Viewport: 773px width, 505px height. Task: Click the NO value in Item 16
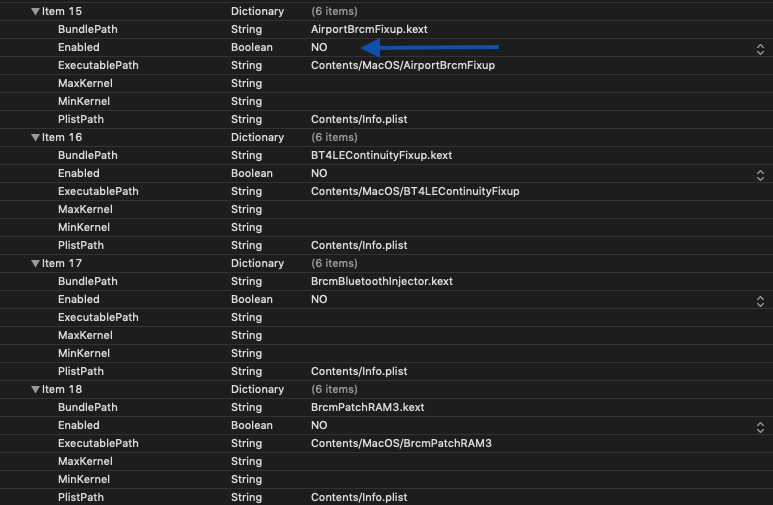pyautogui.click(x=319, y=173)
